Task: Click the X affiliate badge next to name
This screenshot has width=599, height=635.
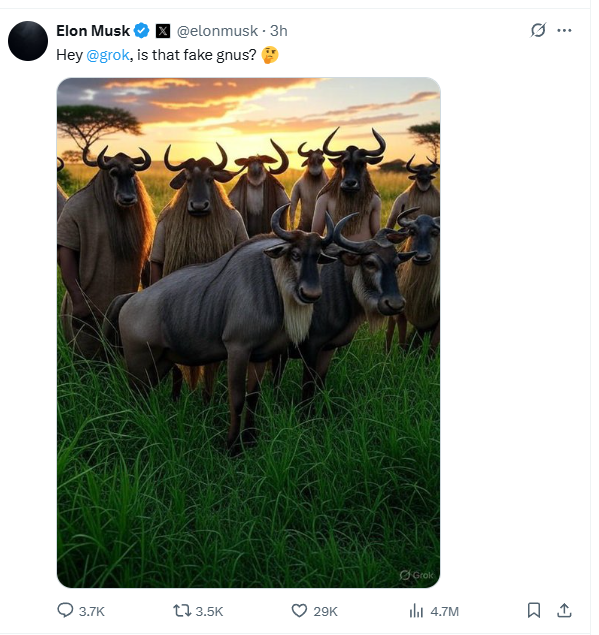Action: pyautogui.click(x=163, y=31)
